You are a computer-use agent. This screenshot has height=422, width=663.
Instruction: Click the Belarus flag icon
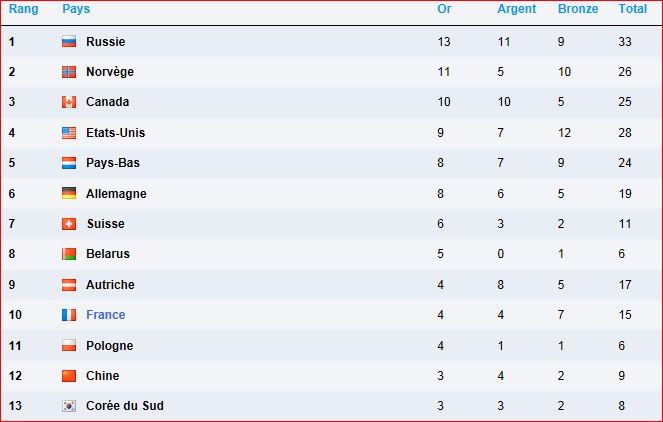click(69, 254)
